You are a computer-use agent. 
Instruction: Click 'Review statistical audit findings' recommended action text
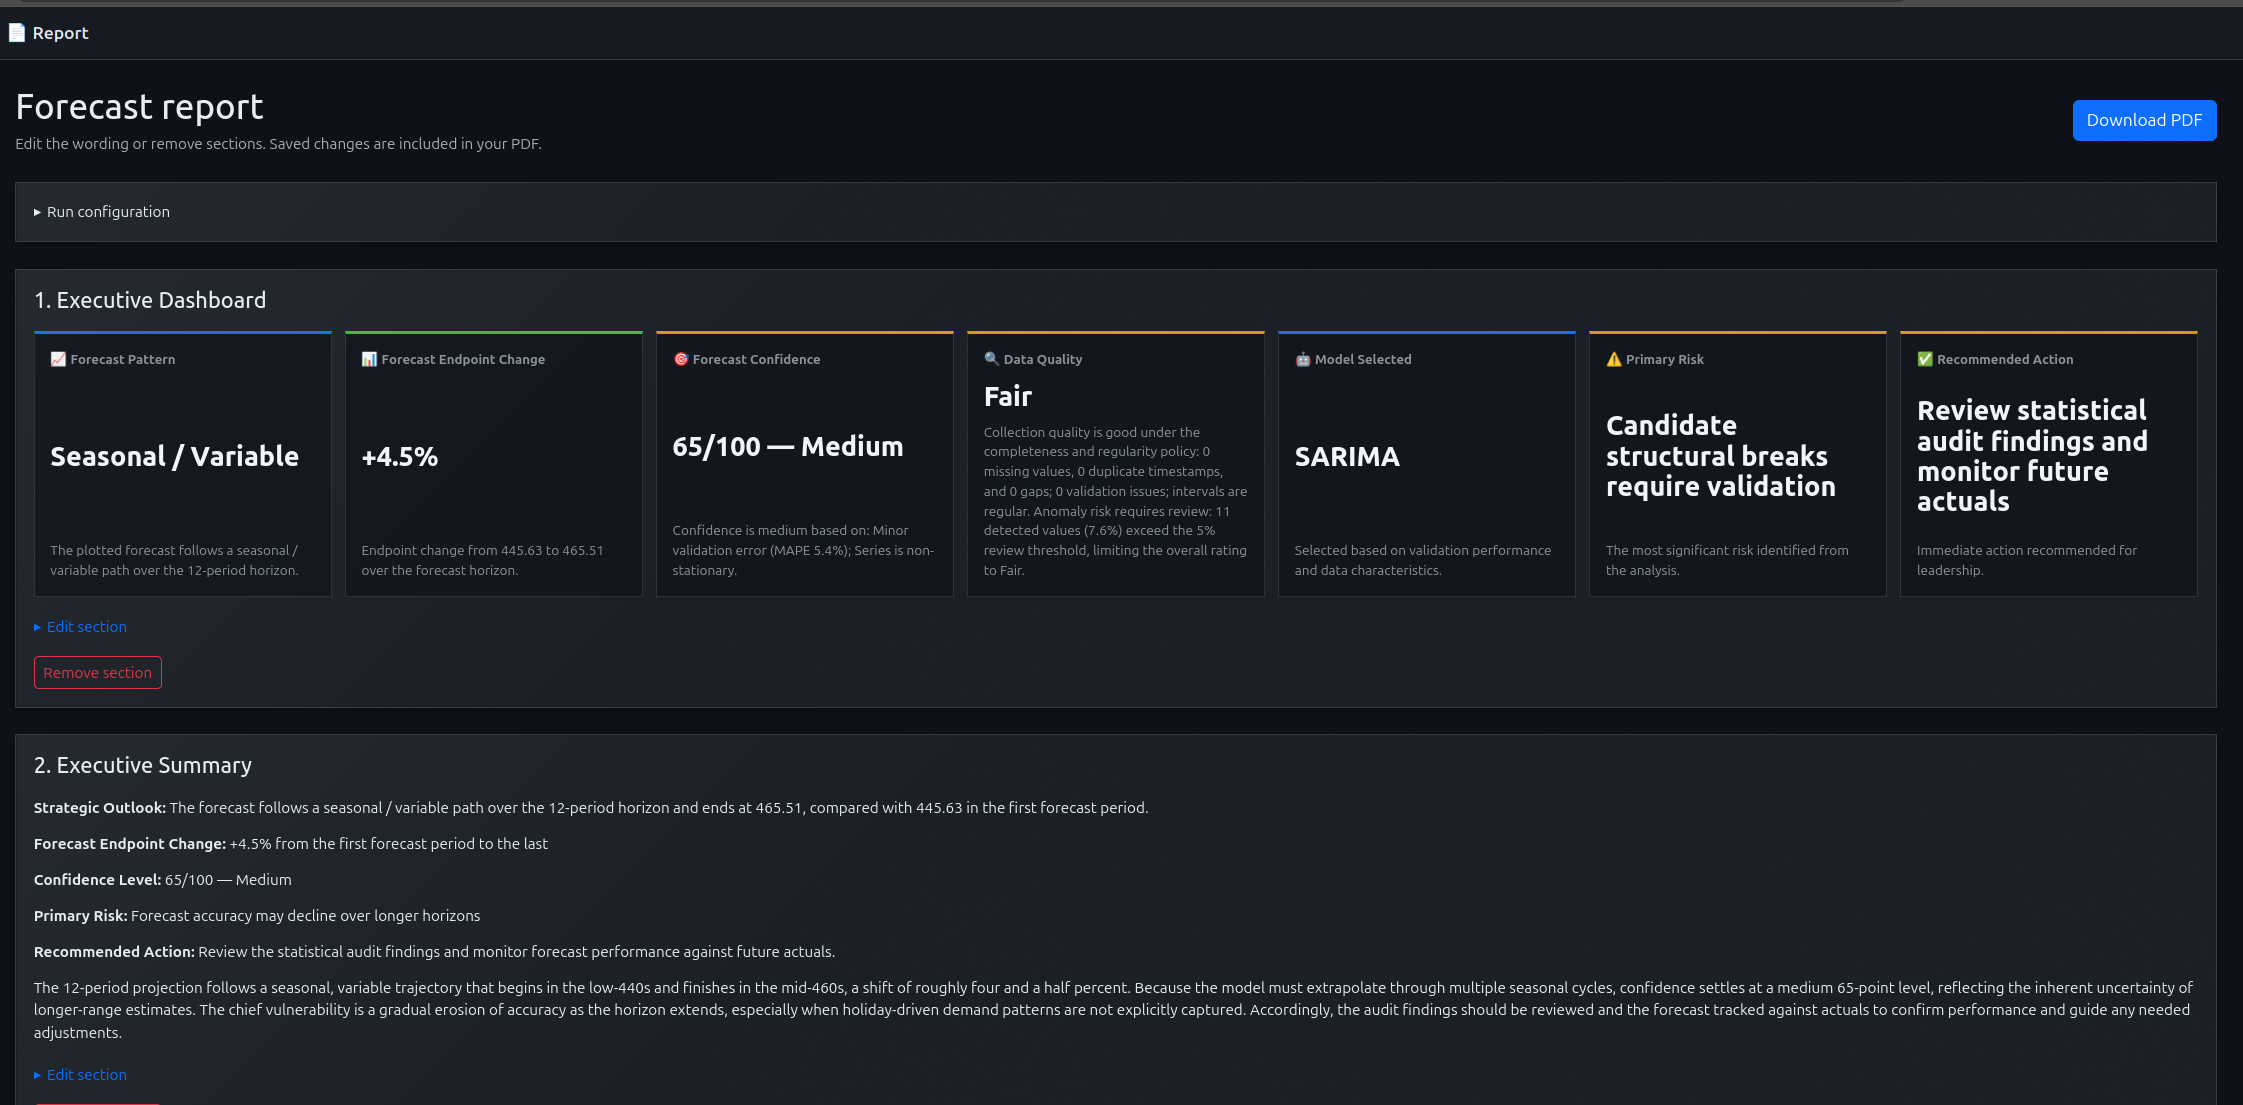[2032, 456]
